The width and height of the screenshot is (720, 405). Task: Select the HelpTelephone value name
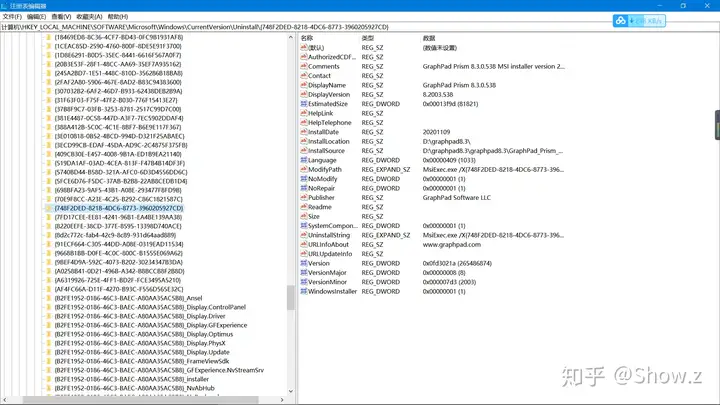pos(330,123)
